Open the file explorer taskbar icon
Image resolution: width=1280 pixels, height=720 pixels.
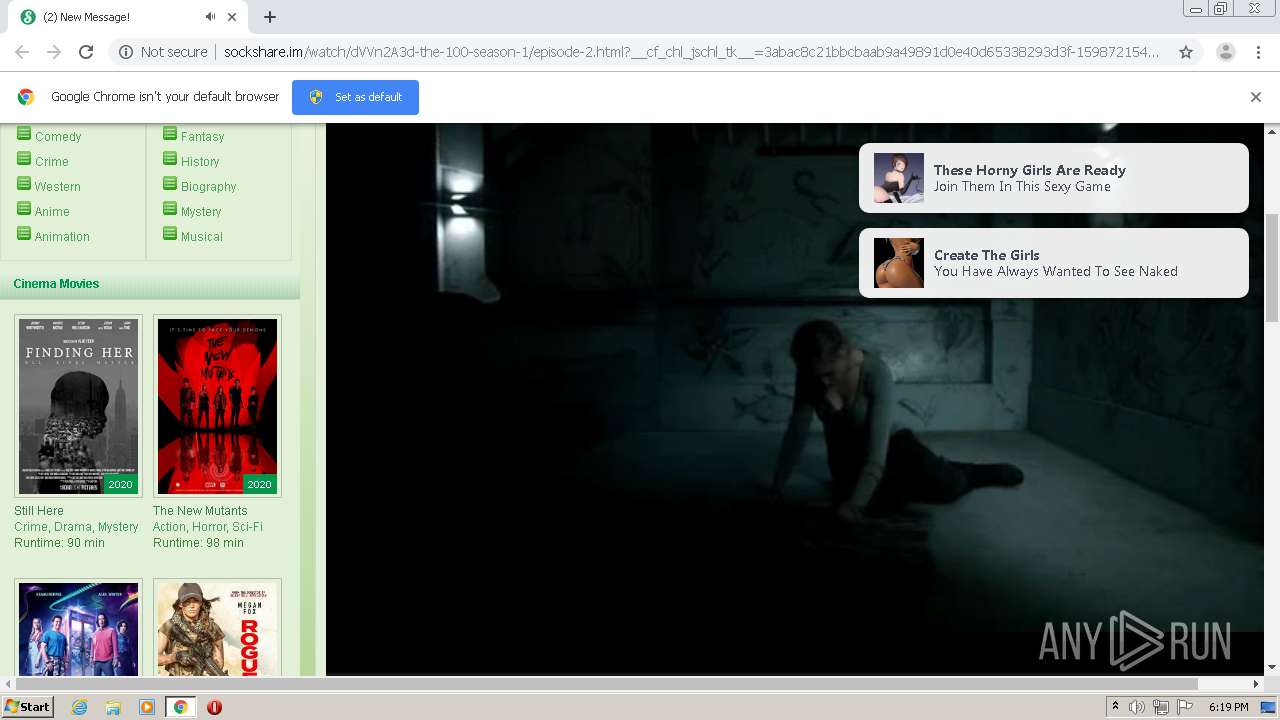point(113,707)
